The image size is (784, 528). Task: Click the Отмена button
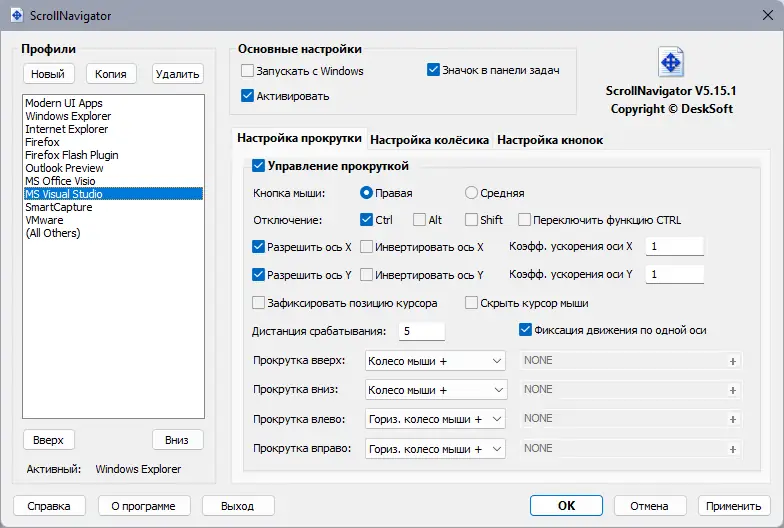click(650, 506)
